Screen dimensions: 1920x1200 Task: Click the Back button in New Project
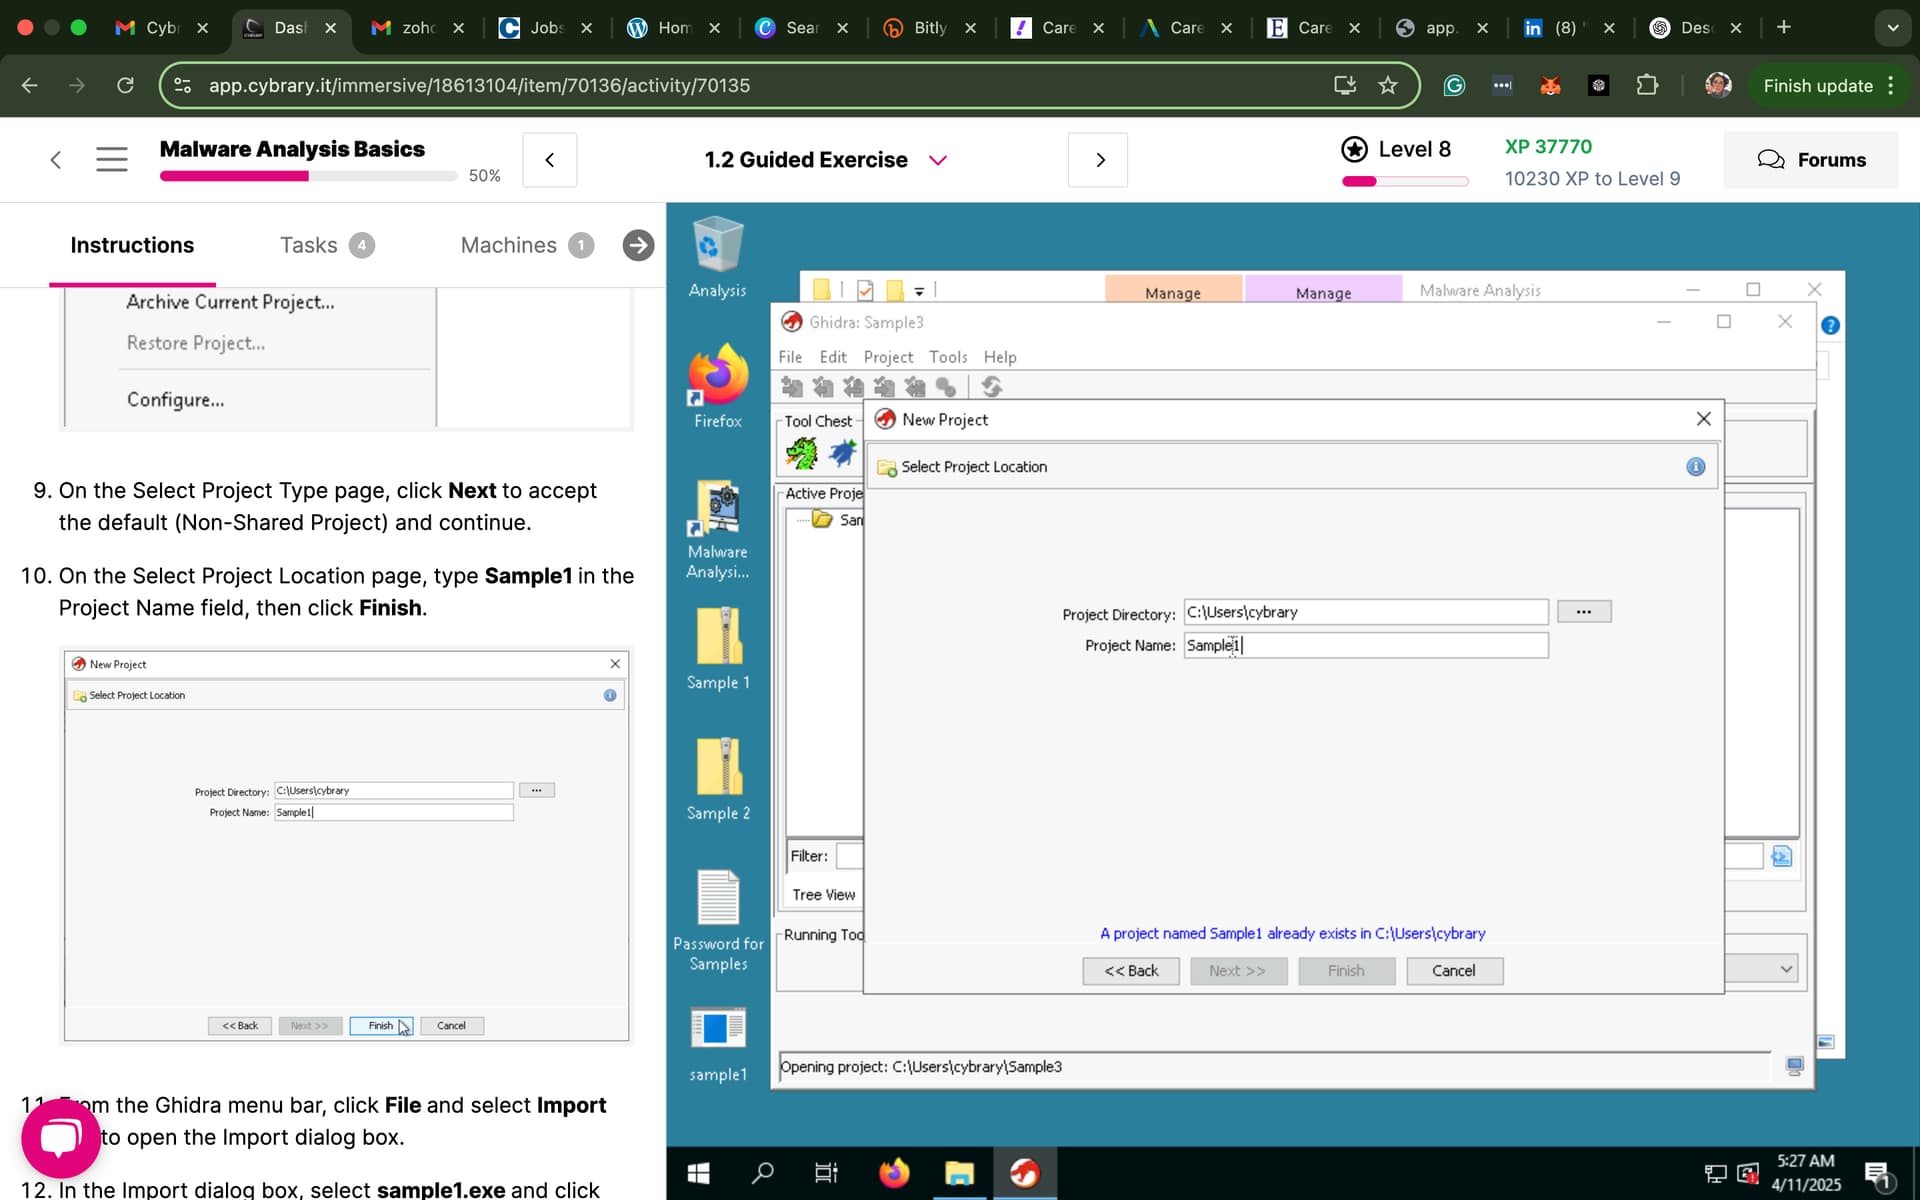tap(1130, 971)
